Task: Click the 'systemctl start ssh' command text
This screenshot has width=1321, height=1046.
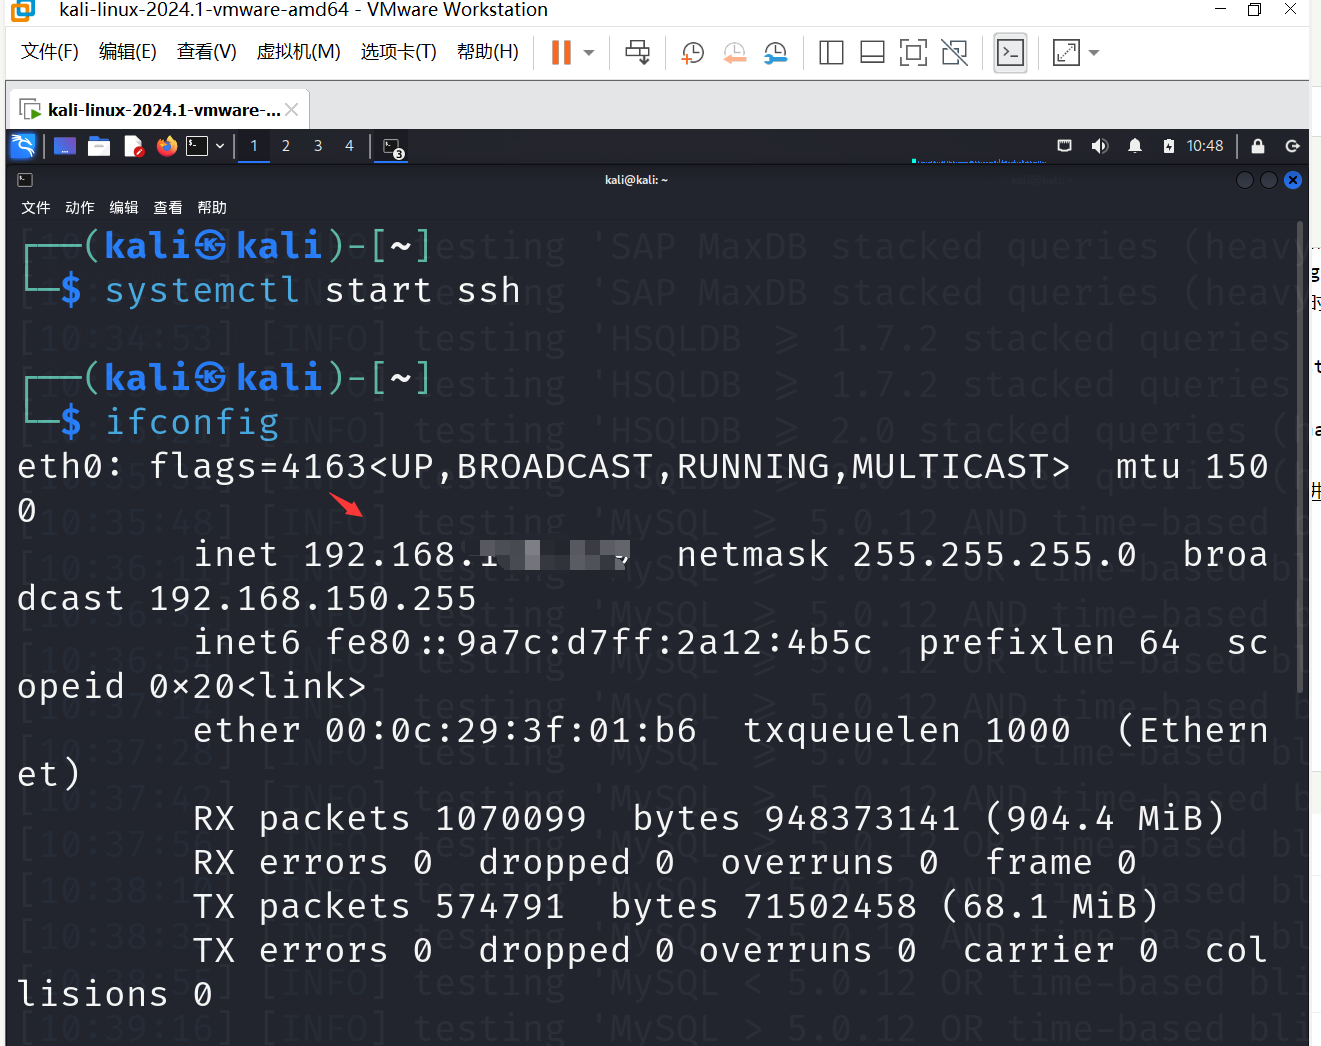Action: (x=313, y=290)
